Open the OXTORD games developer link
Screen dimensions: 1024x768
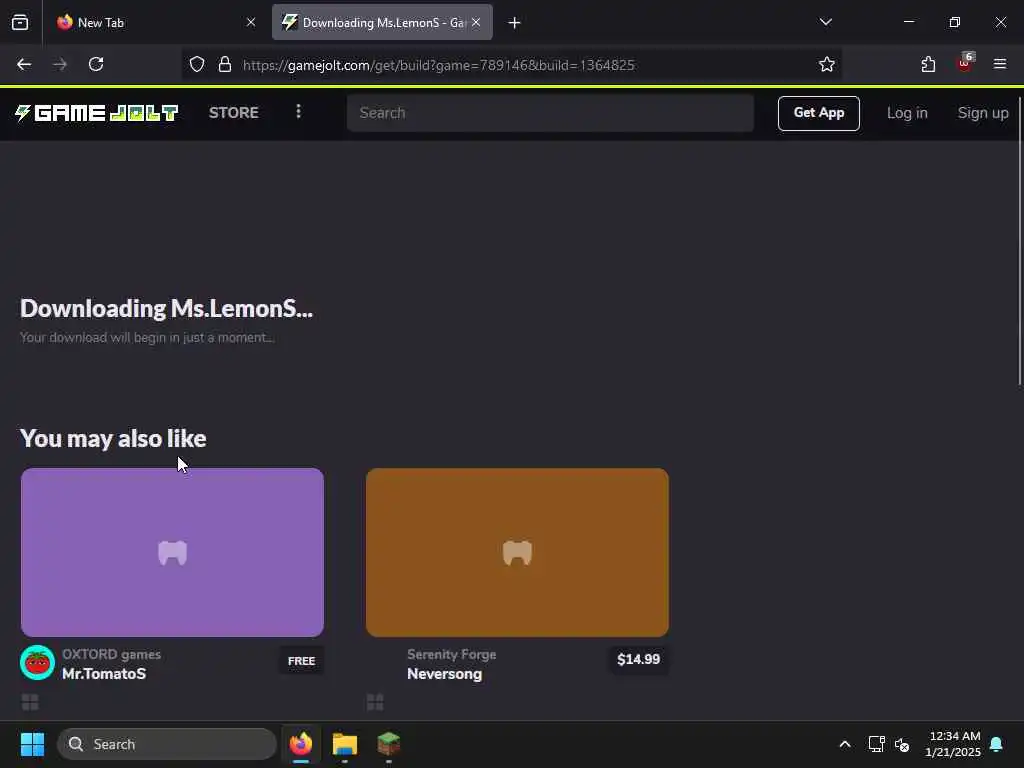pyautogui.click(x=111, y=654)
